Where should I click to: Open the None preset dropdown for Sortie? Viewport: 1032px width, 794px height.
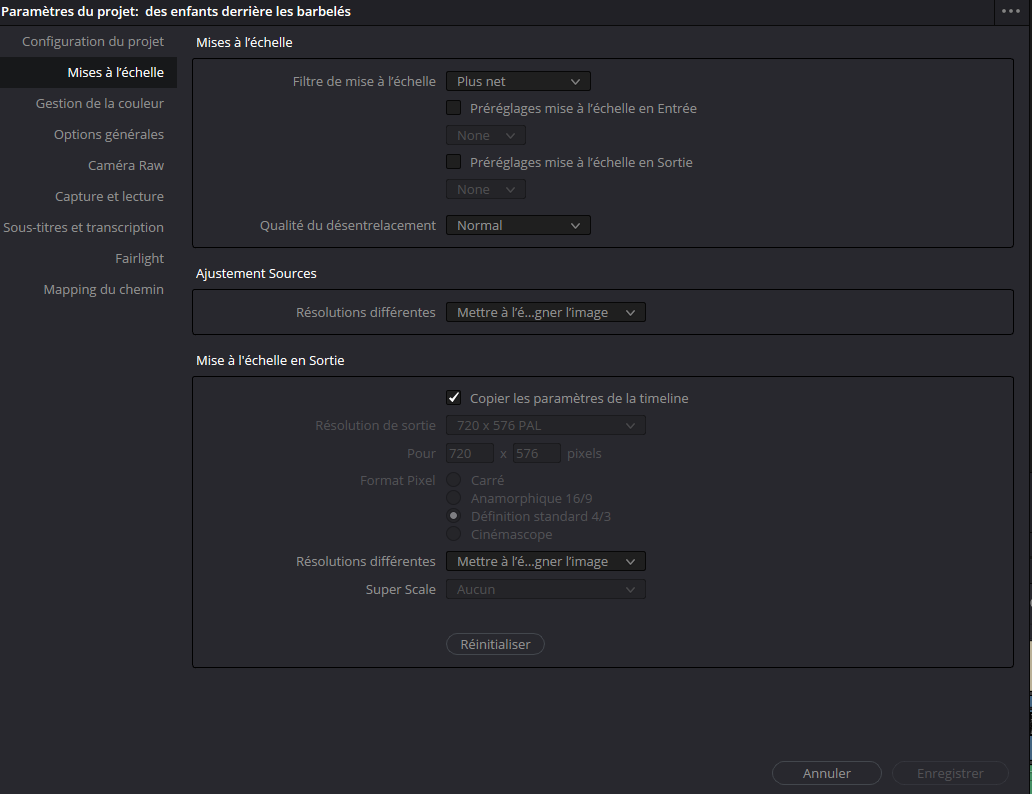point(486,189)
